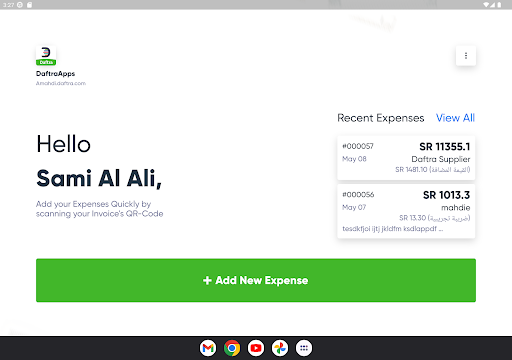The image size is (512, 360).
Task: Open Gmail from the taskbar
Action: click(208, 348)
